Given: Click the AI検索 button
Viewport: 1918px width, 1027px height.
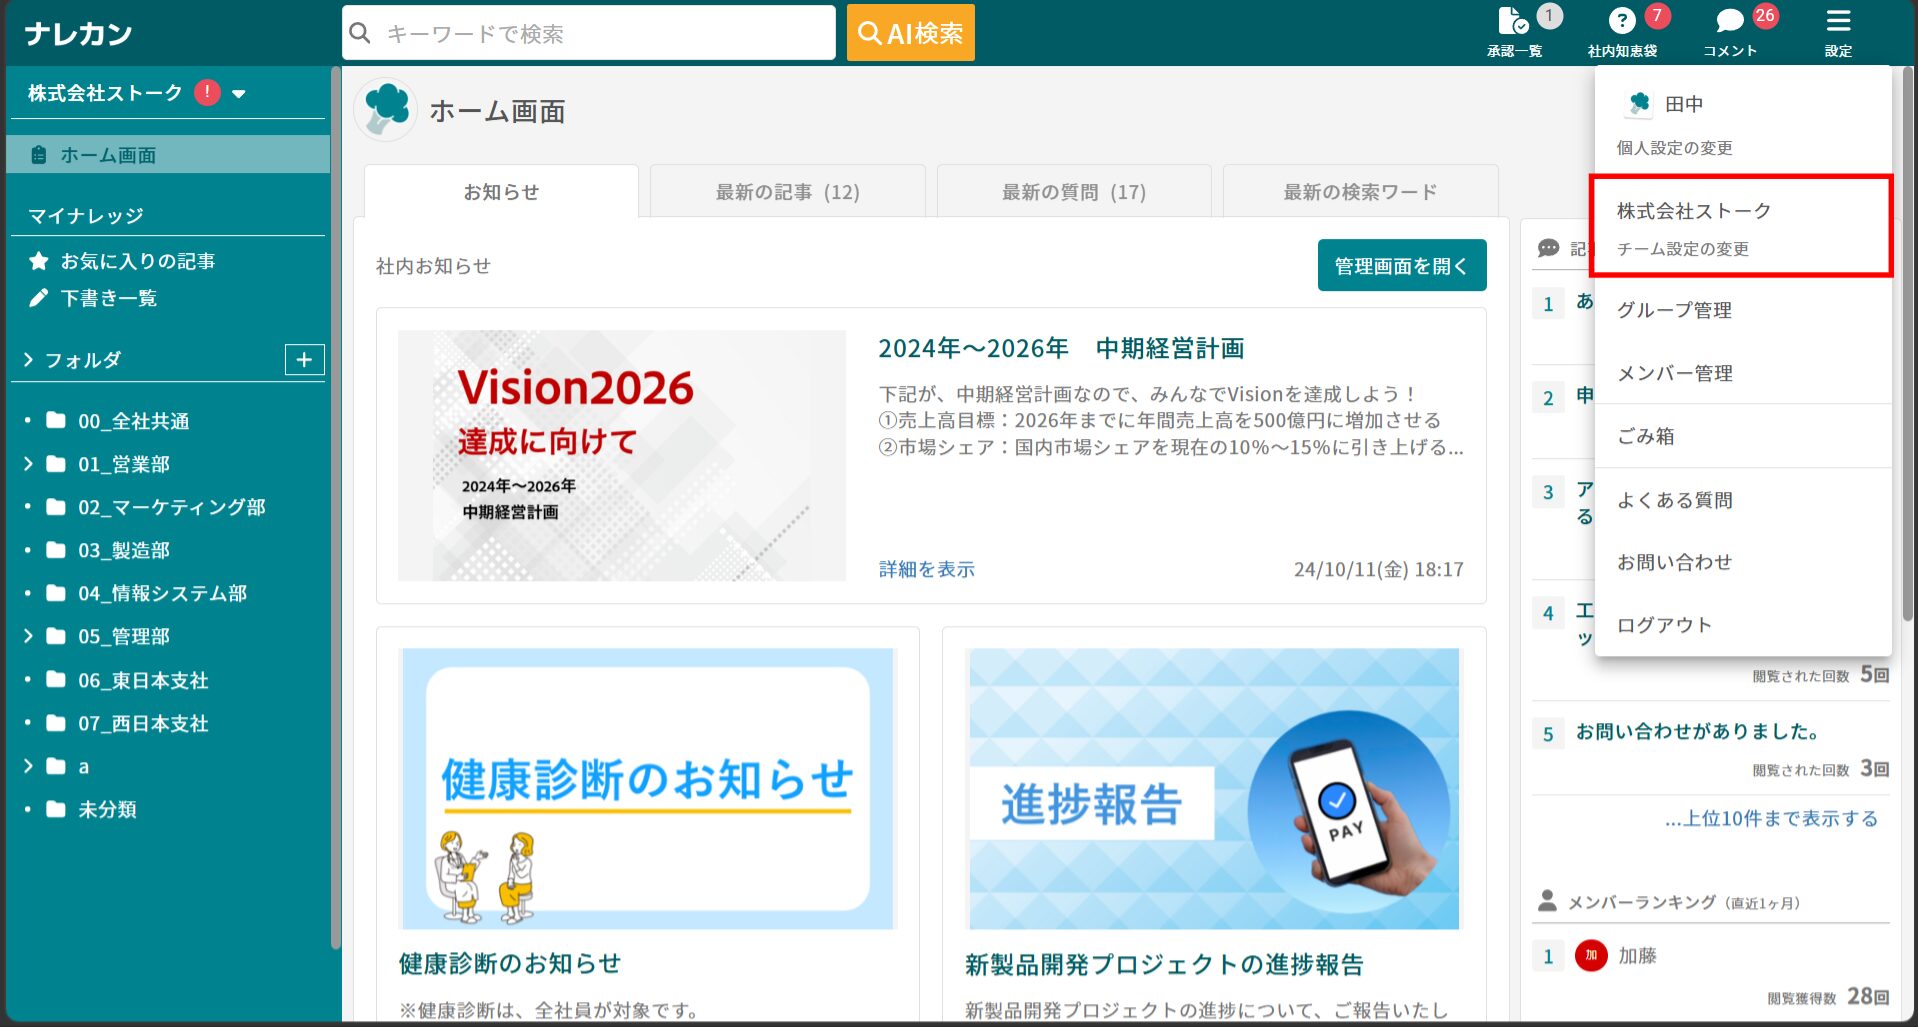Looking at the screenshot, I should tap(910, 33).
